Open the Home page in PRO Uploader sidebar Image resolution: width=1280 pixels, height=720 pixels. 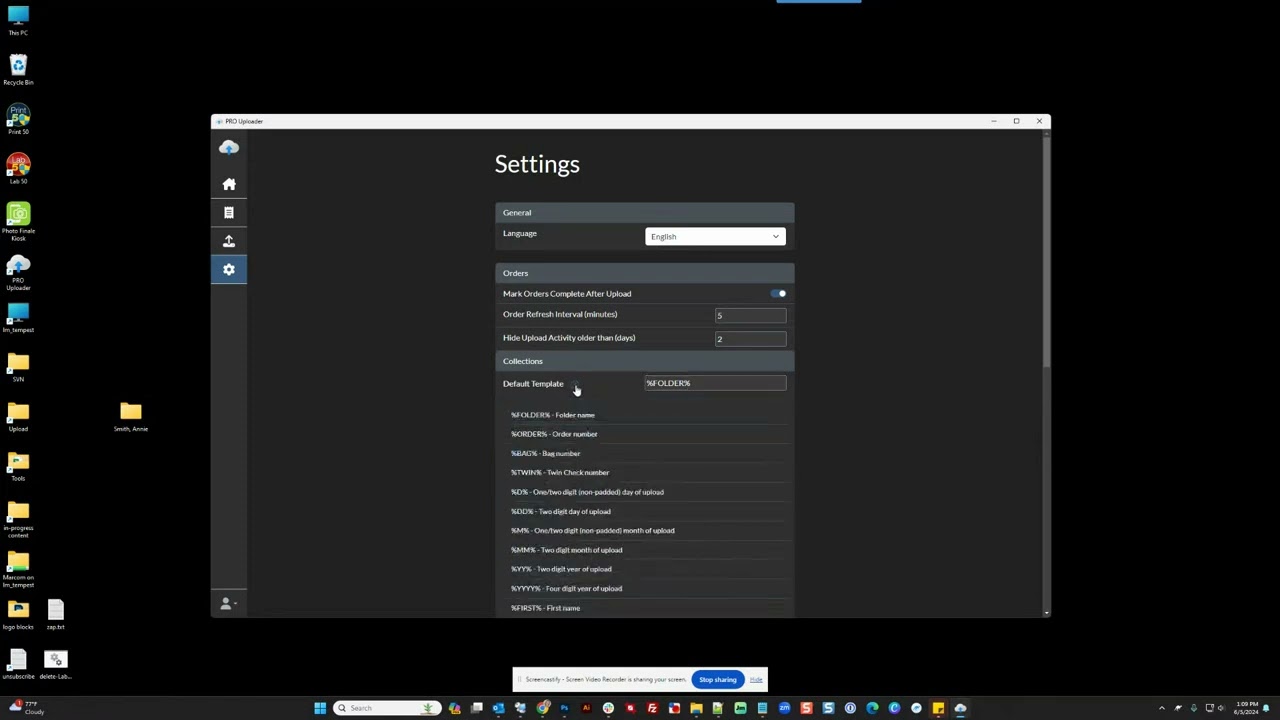229,184
